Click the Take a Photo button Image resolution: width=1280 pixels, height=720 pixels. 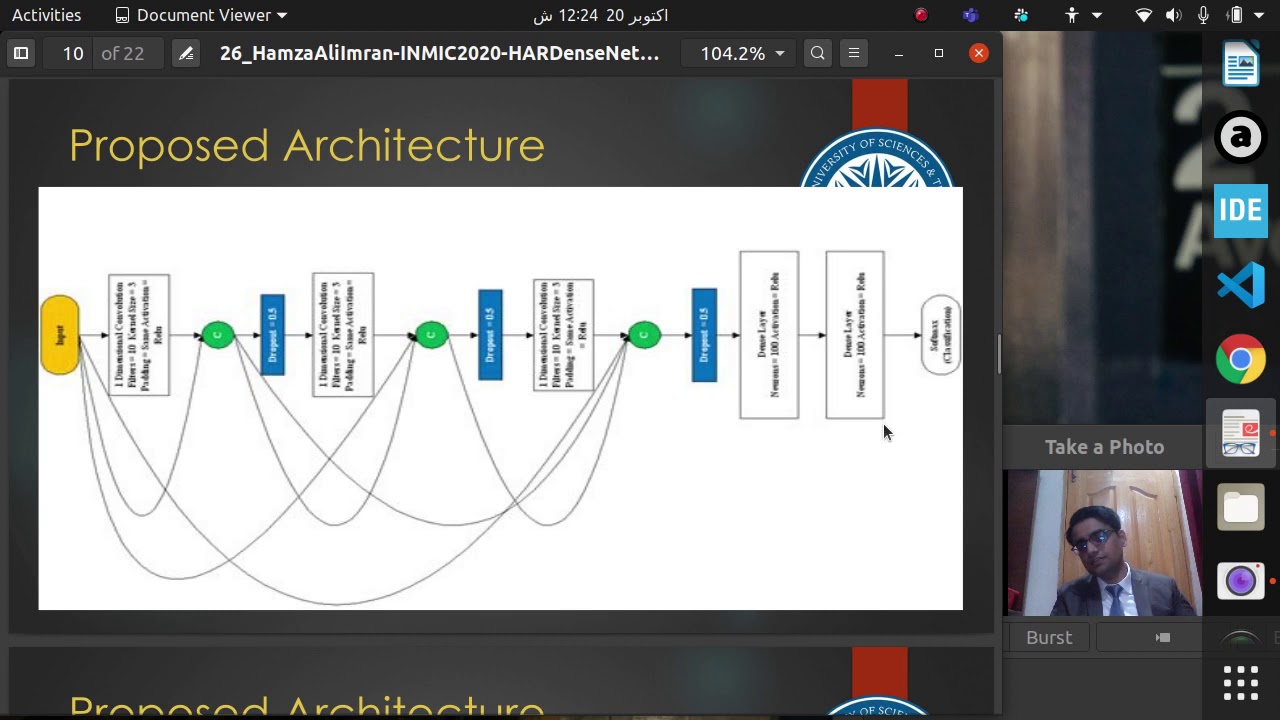[x=1104, y=447]
